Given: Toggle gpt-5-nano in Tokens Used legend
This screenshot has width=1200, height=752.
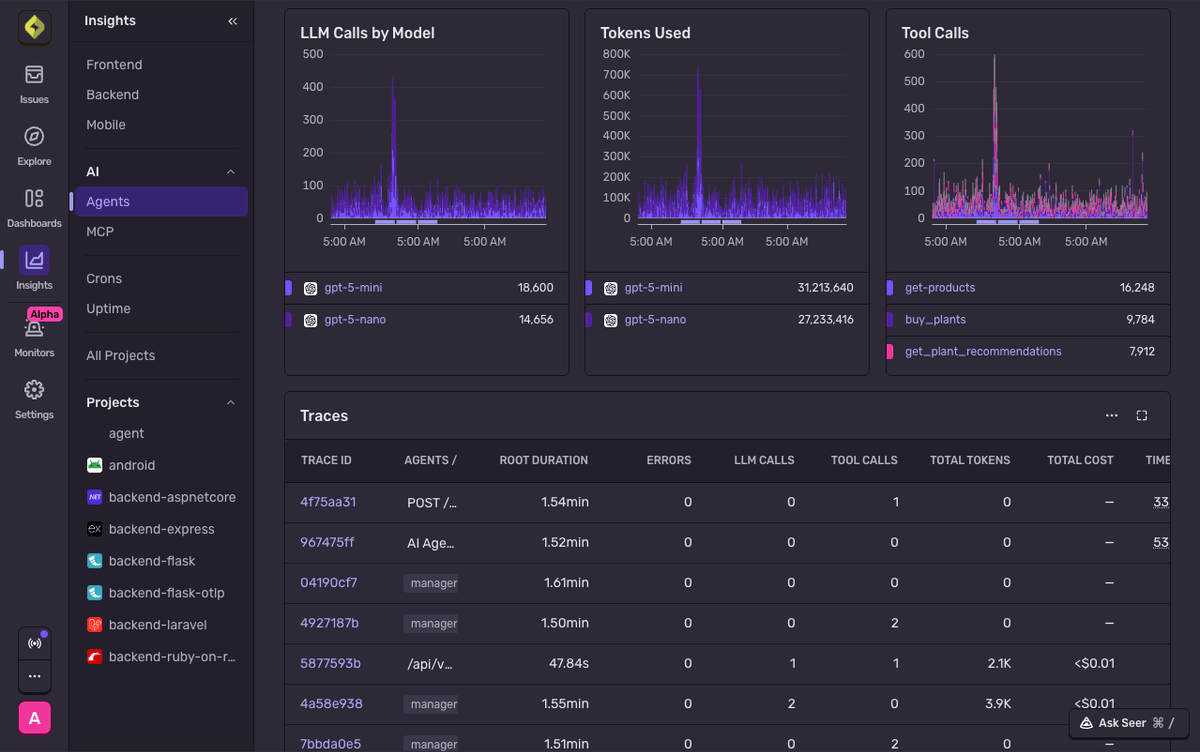Looking at the screenshot, I should click(x=657, y=320).
